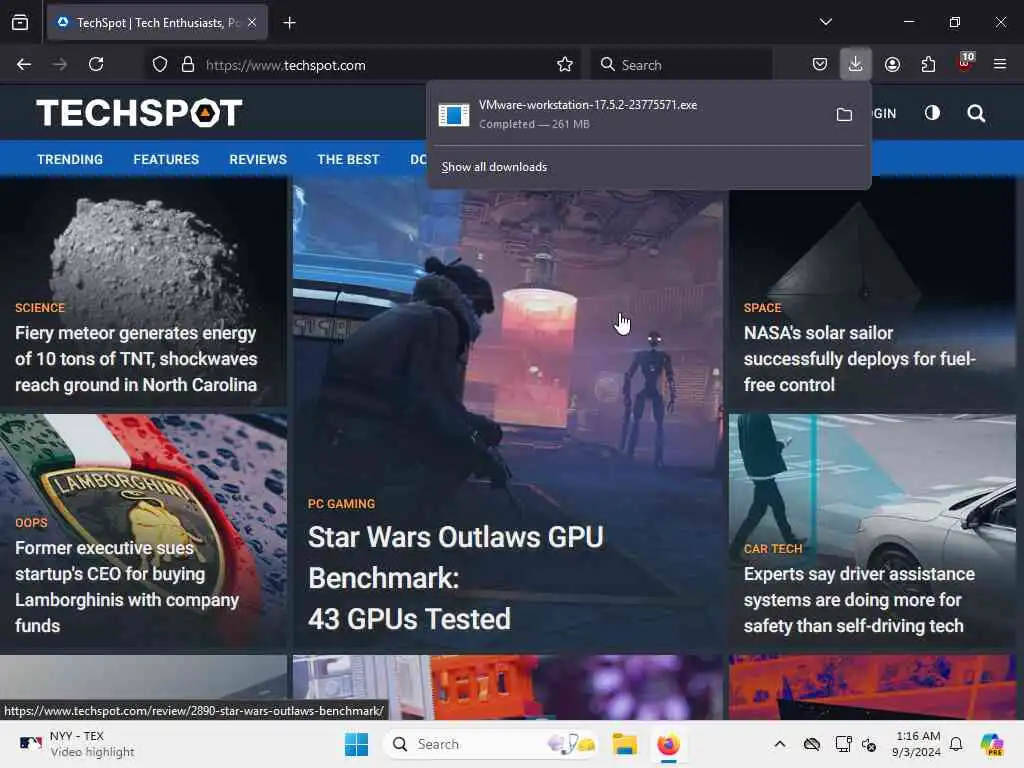Open downloaded VMware-workstation exe file
The image size is (1024, 768).
[630, 114]
